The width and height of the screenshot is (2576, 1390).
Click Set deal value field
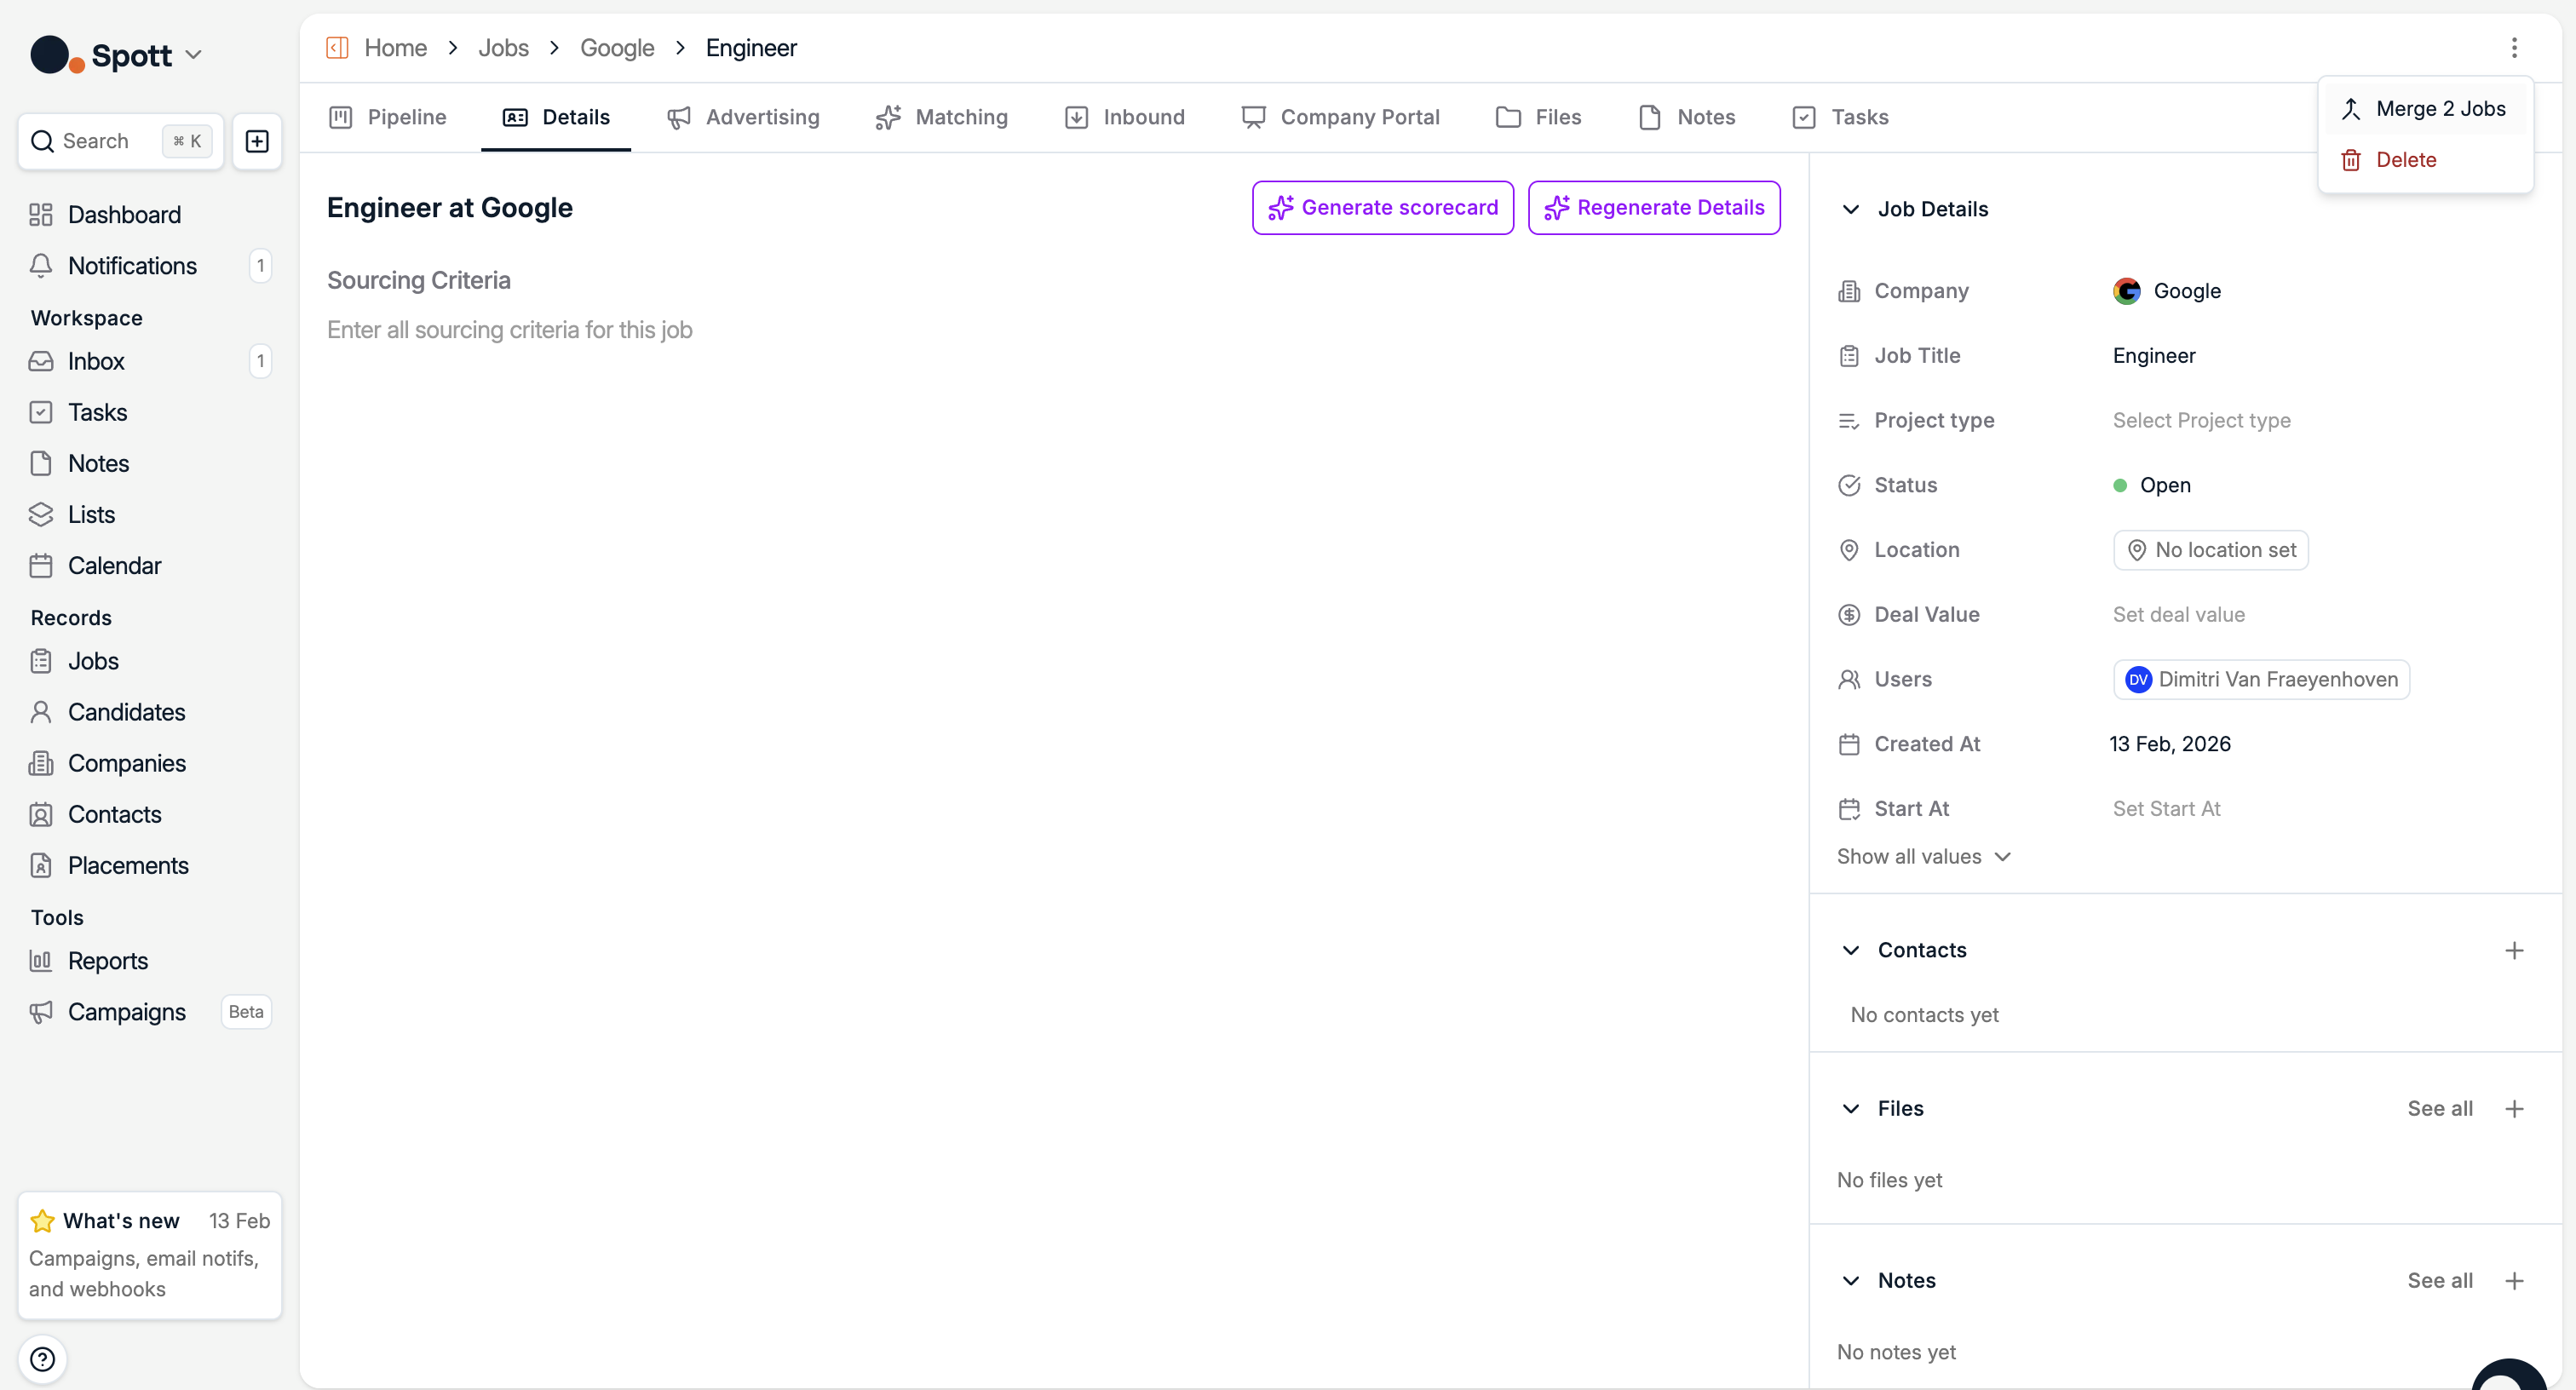[x=2178, y=614]
